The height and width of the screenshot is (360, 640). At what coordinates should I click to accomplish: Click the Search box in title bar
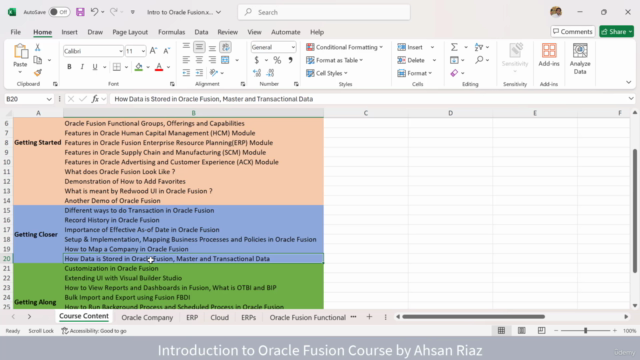point(324,12)
